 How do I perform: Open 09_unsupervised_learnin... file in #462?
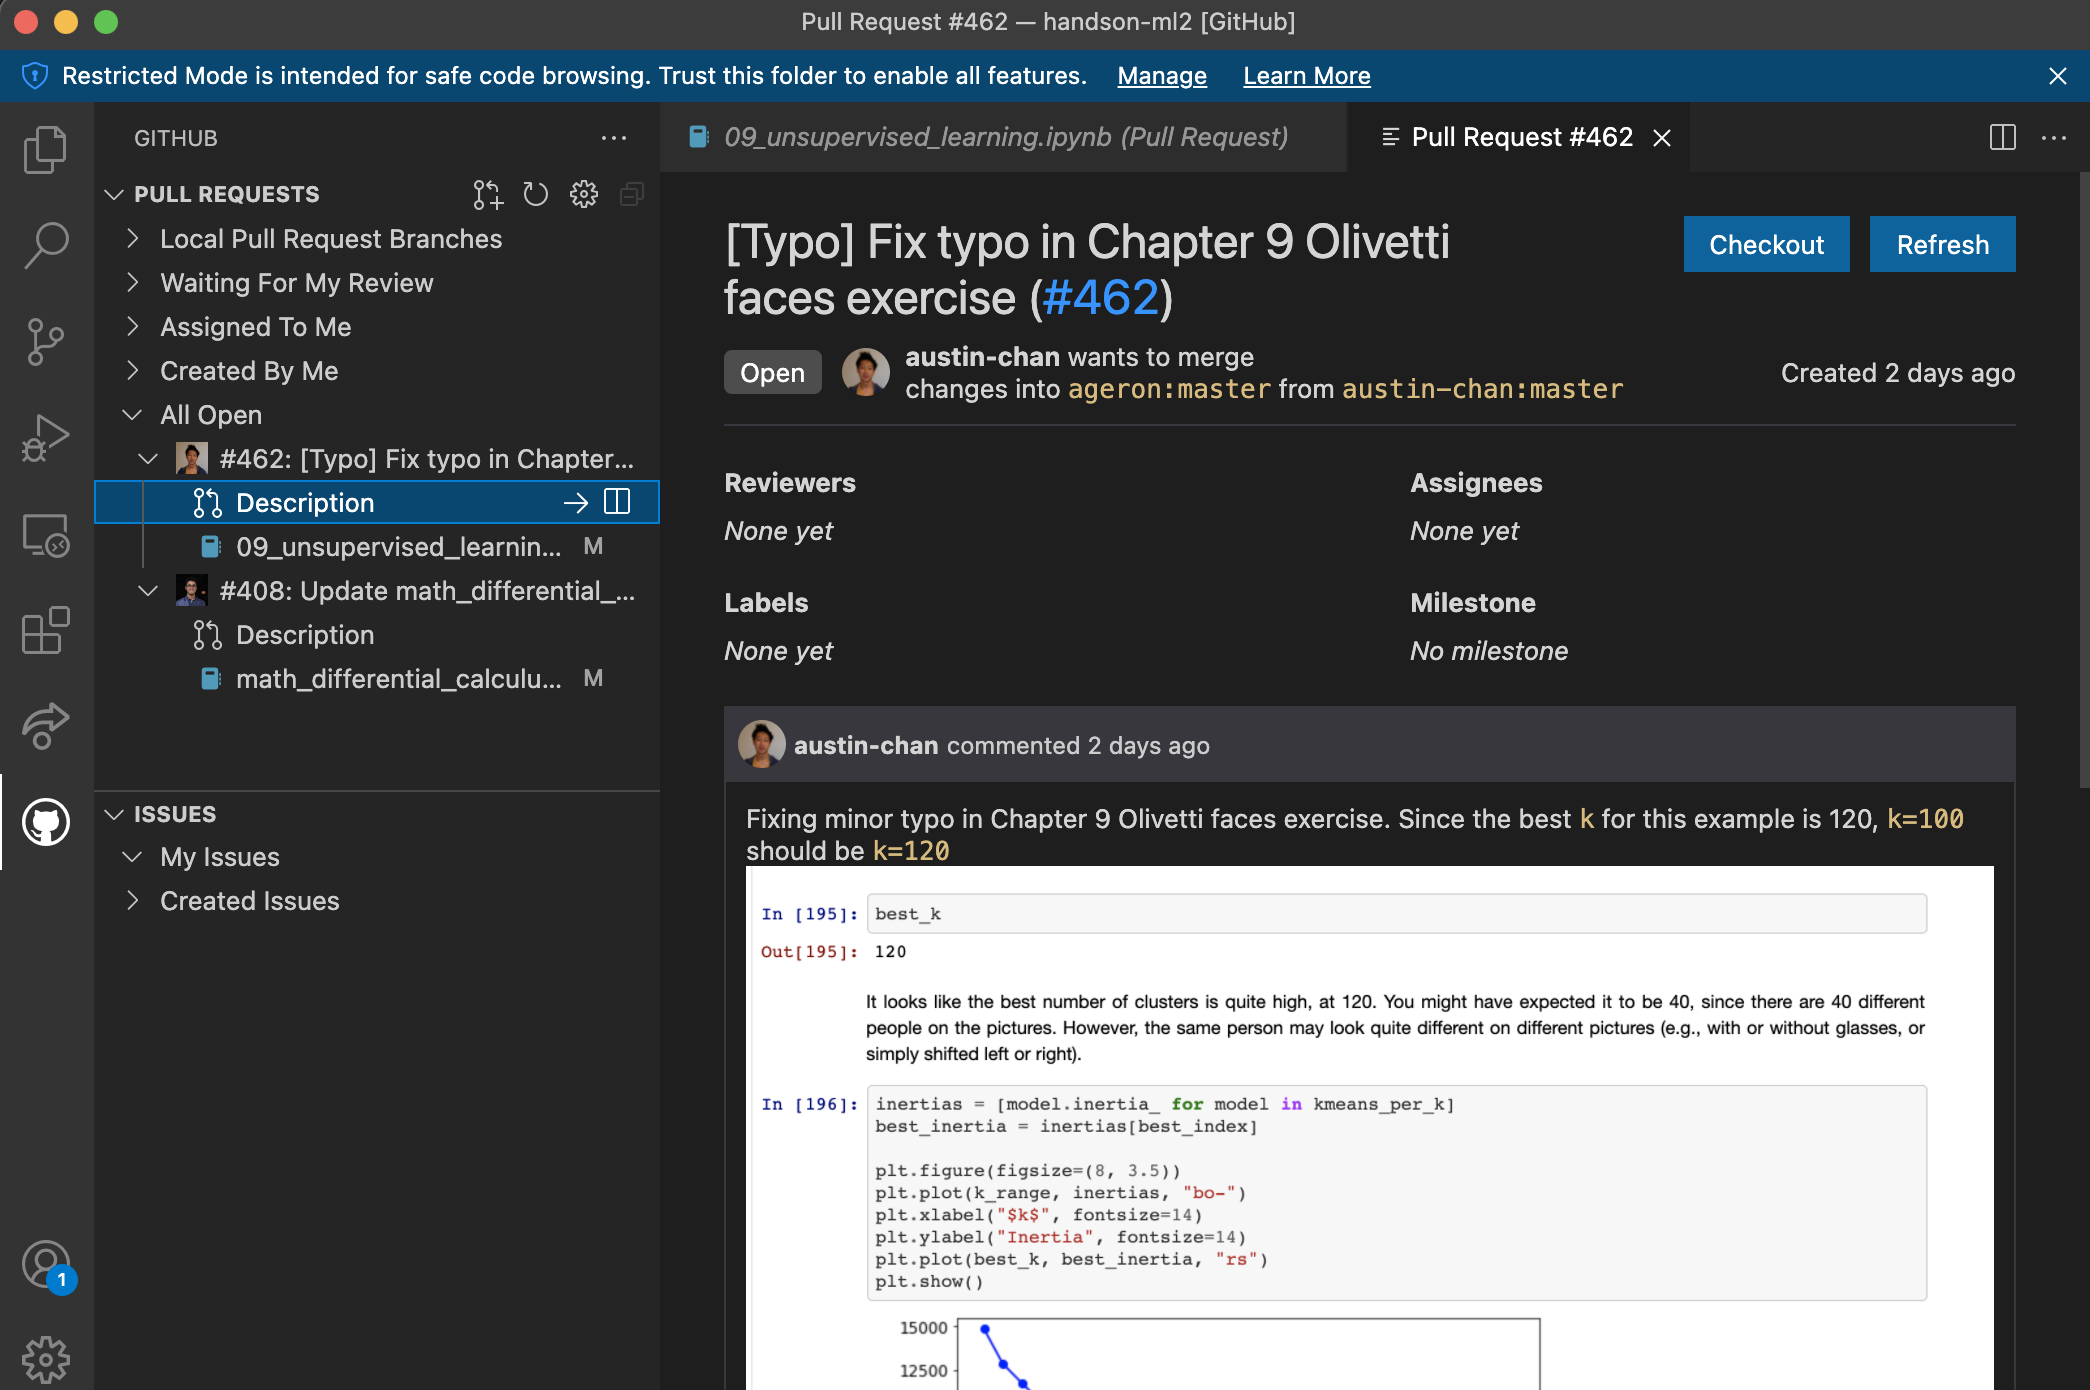378,547
